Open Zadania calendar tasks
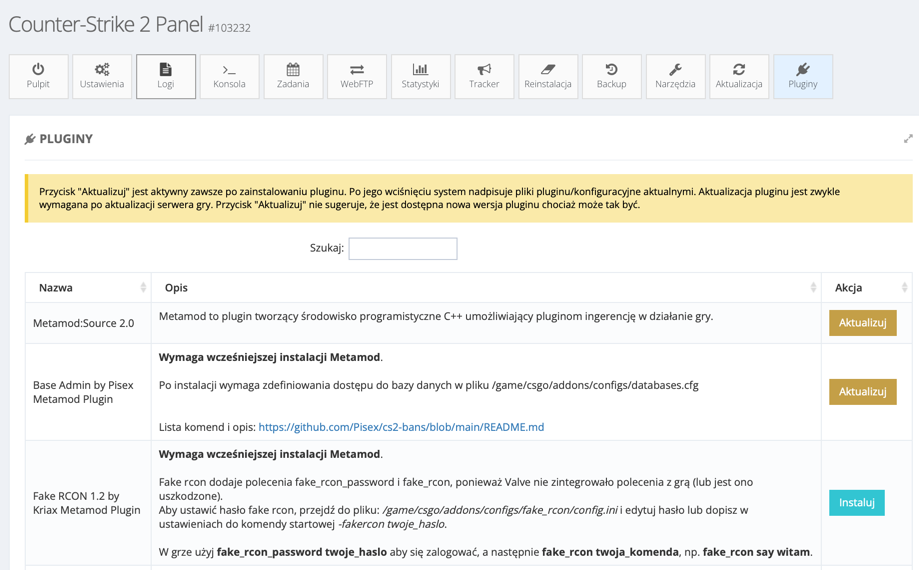 pyautogui.click(x=293, y=77)
